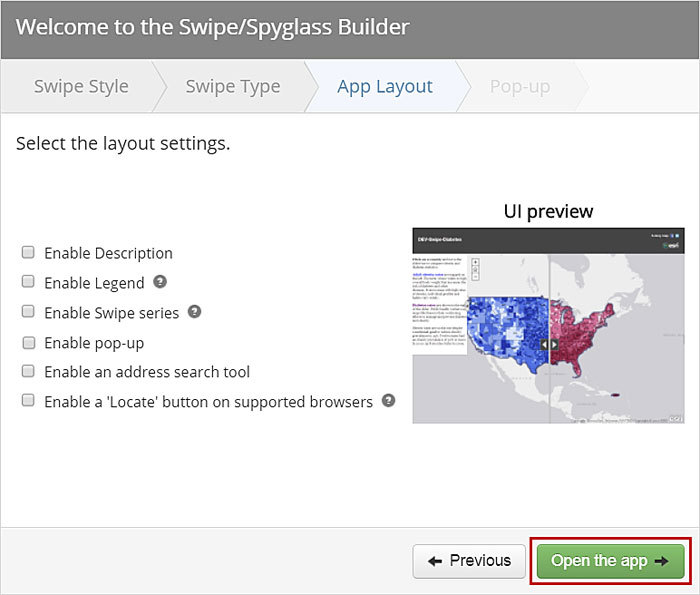This screenshot has width=700, height=595.
Task: Click the Previous button
Action: tap(469, 560)
